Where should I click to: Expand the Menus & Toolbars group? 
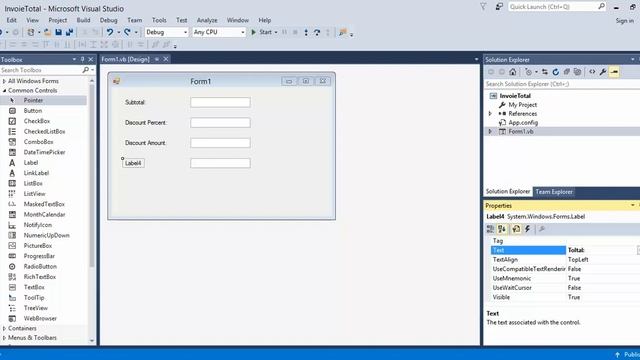click(x=4, y=338)
